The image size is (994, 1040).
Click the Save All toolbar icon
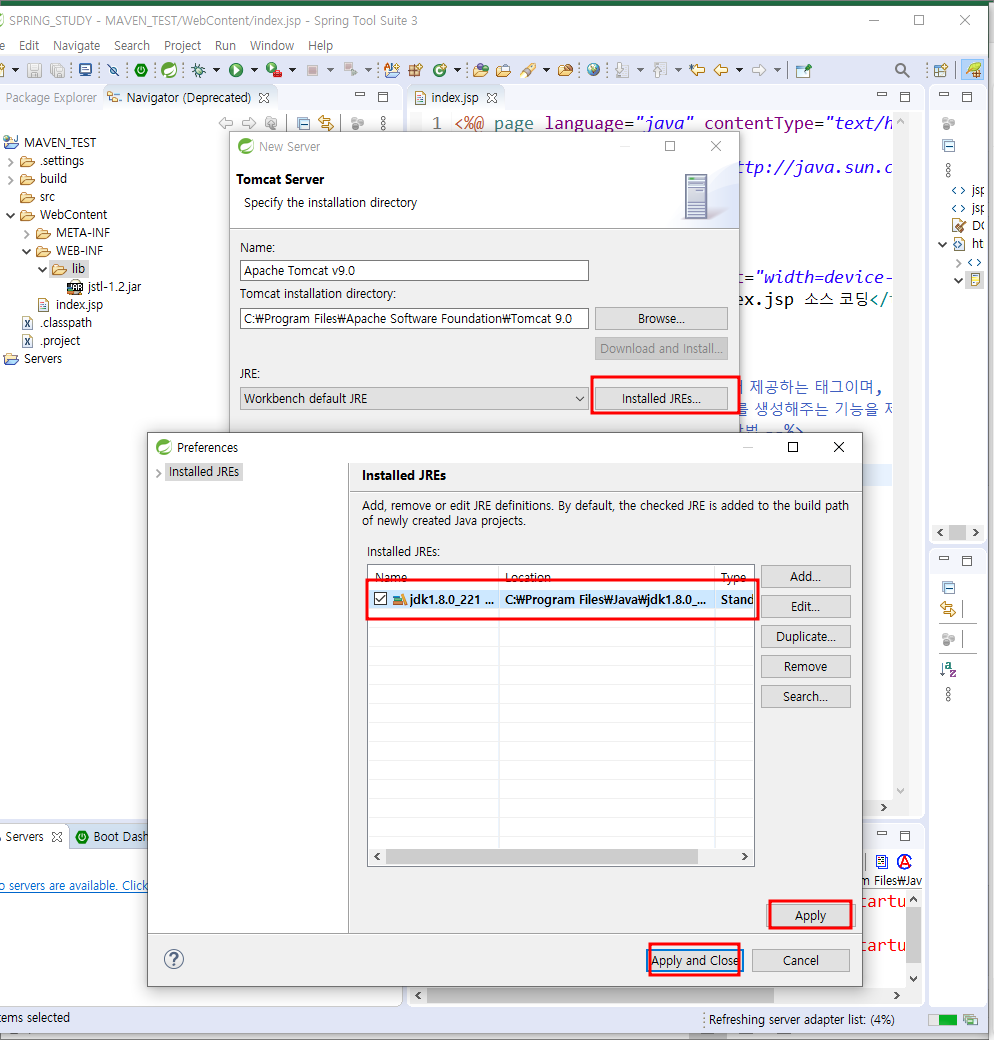click(x=58, y=70)
